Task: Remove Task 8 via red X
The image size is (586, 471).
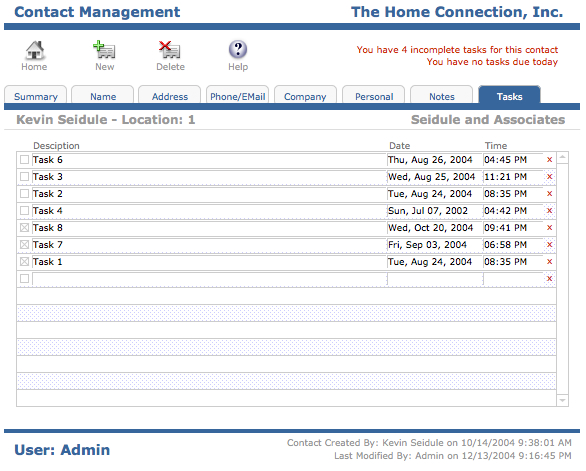Action: pos(549,228)
